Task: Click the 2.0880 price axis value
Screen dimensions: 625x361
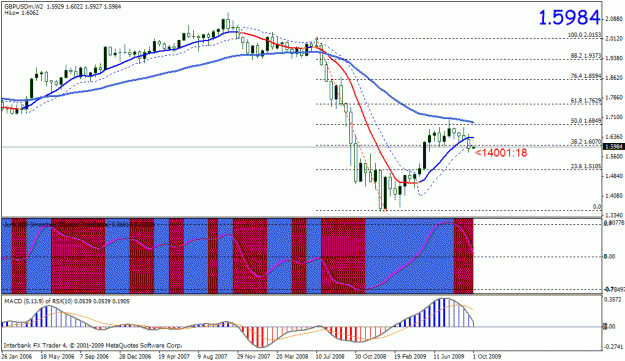Action: coord(614,19)
